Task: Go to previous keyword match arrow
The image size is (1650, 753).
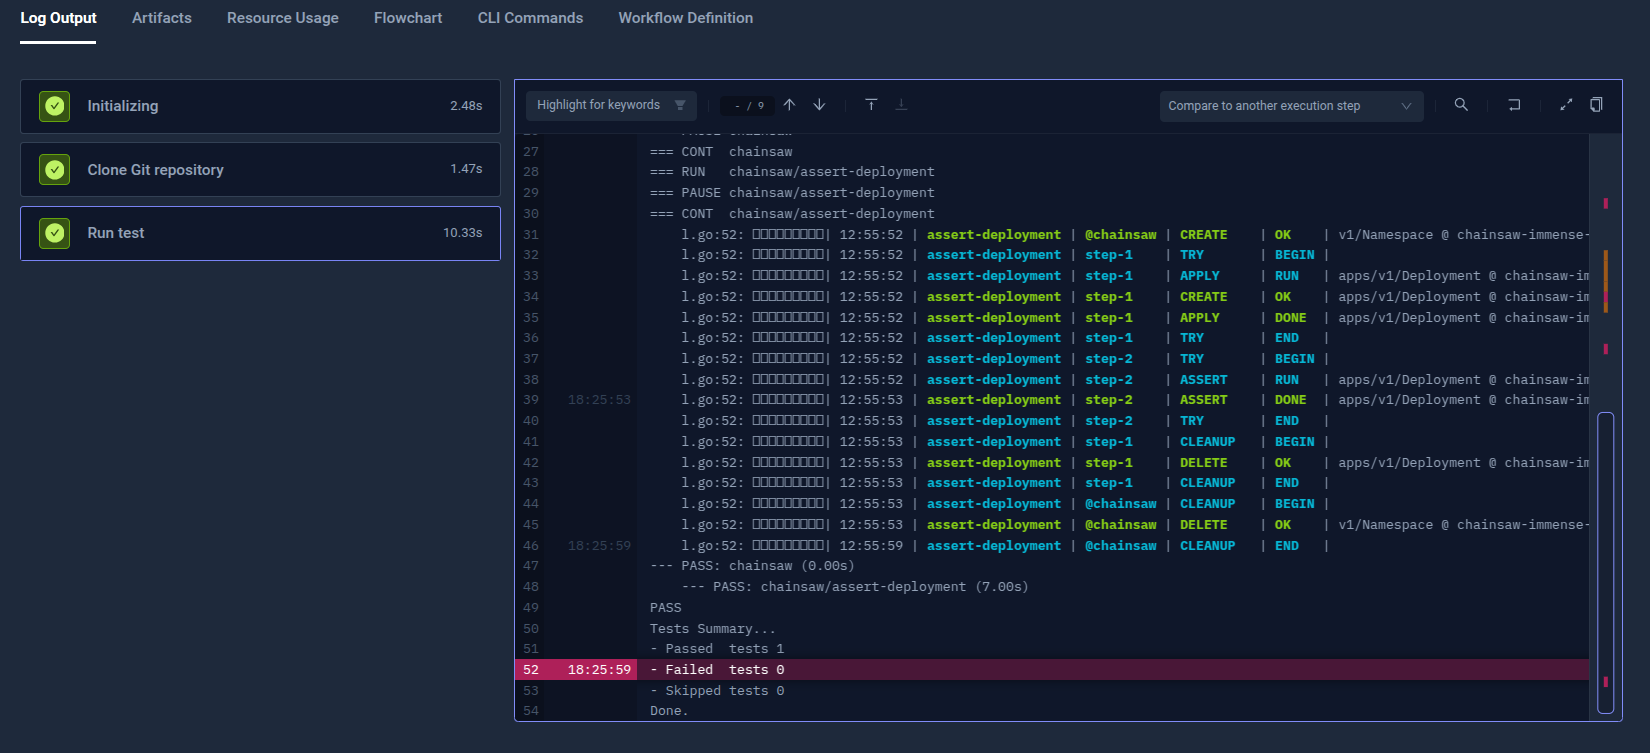Action: [789, 105]
